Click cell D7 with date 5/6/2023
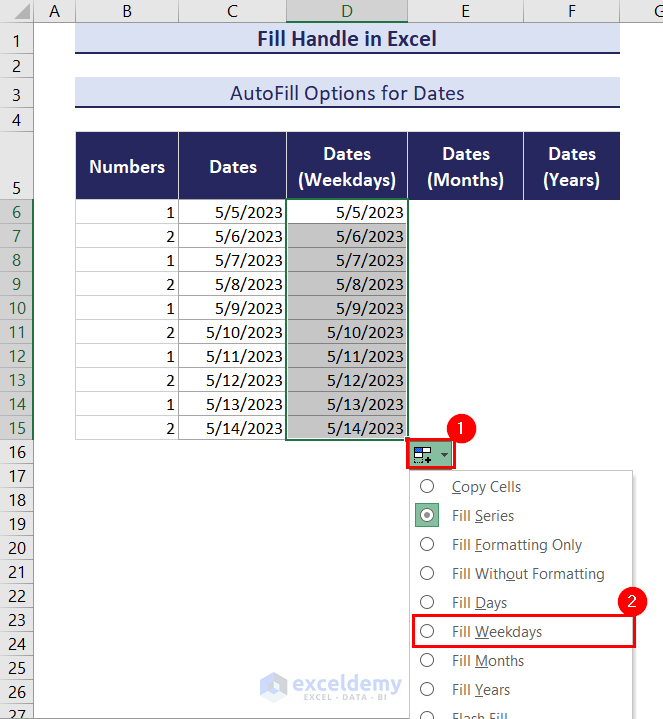Image resolution: width=663 pixels, height=719 pixels. tap(347, 236)
